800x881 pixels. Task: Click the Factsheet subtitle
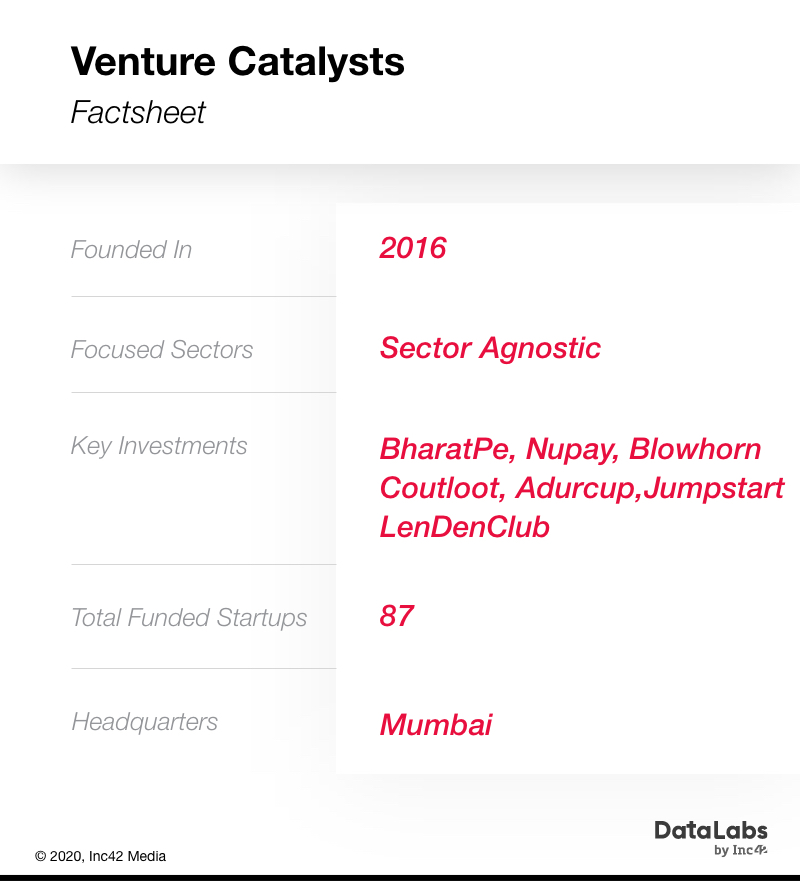[x=138, y=112]
